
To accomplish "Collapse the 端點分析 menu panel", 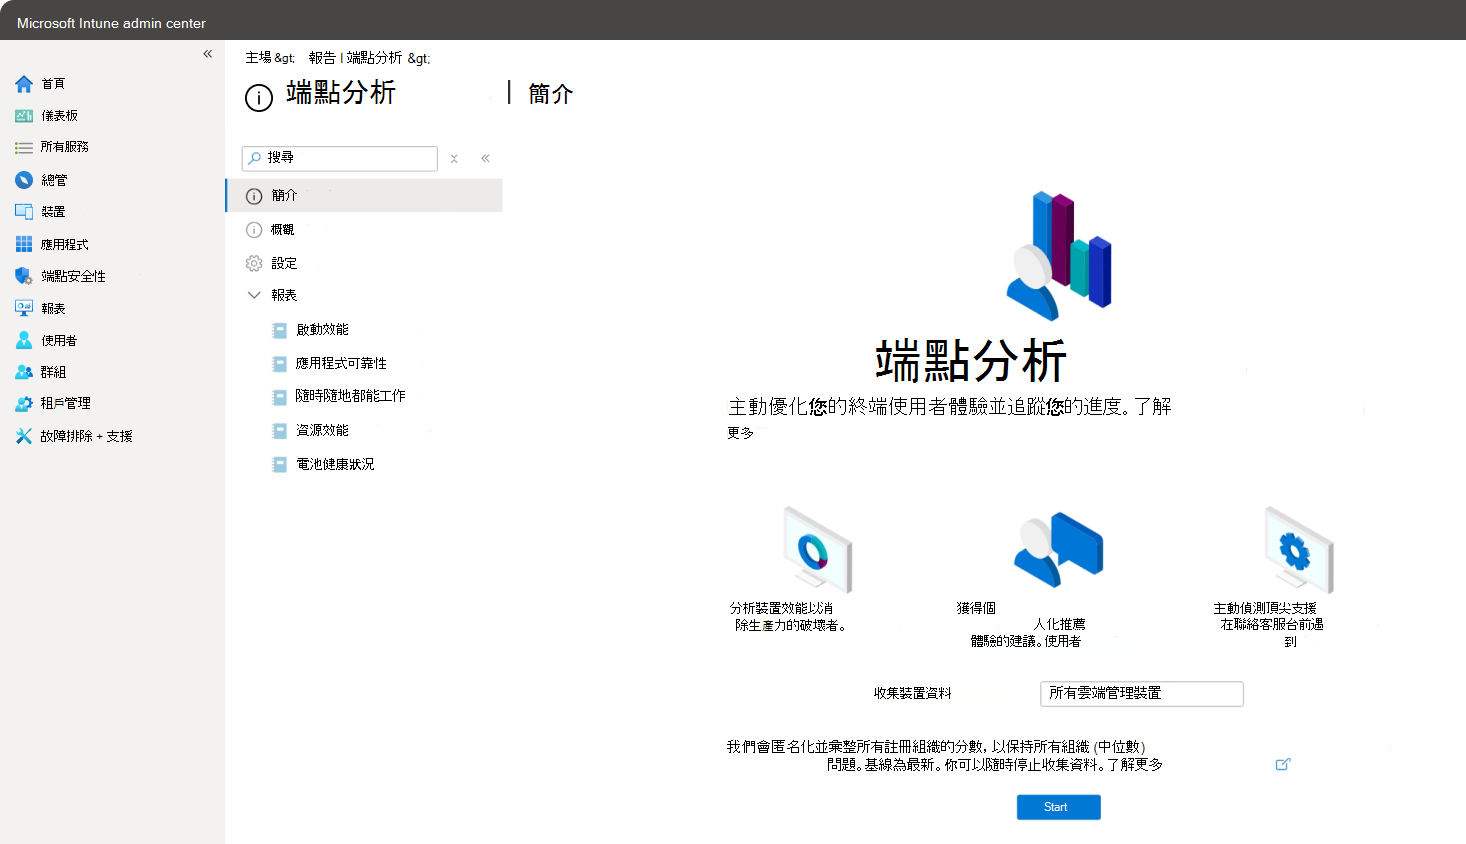I will tap(485, 158).
